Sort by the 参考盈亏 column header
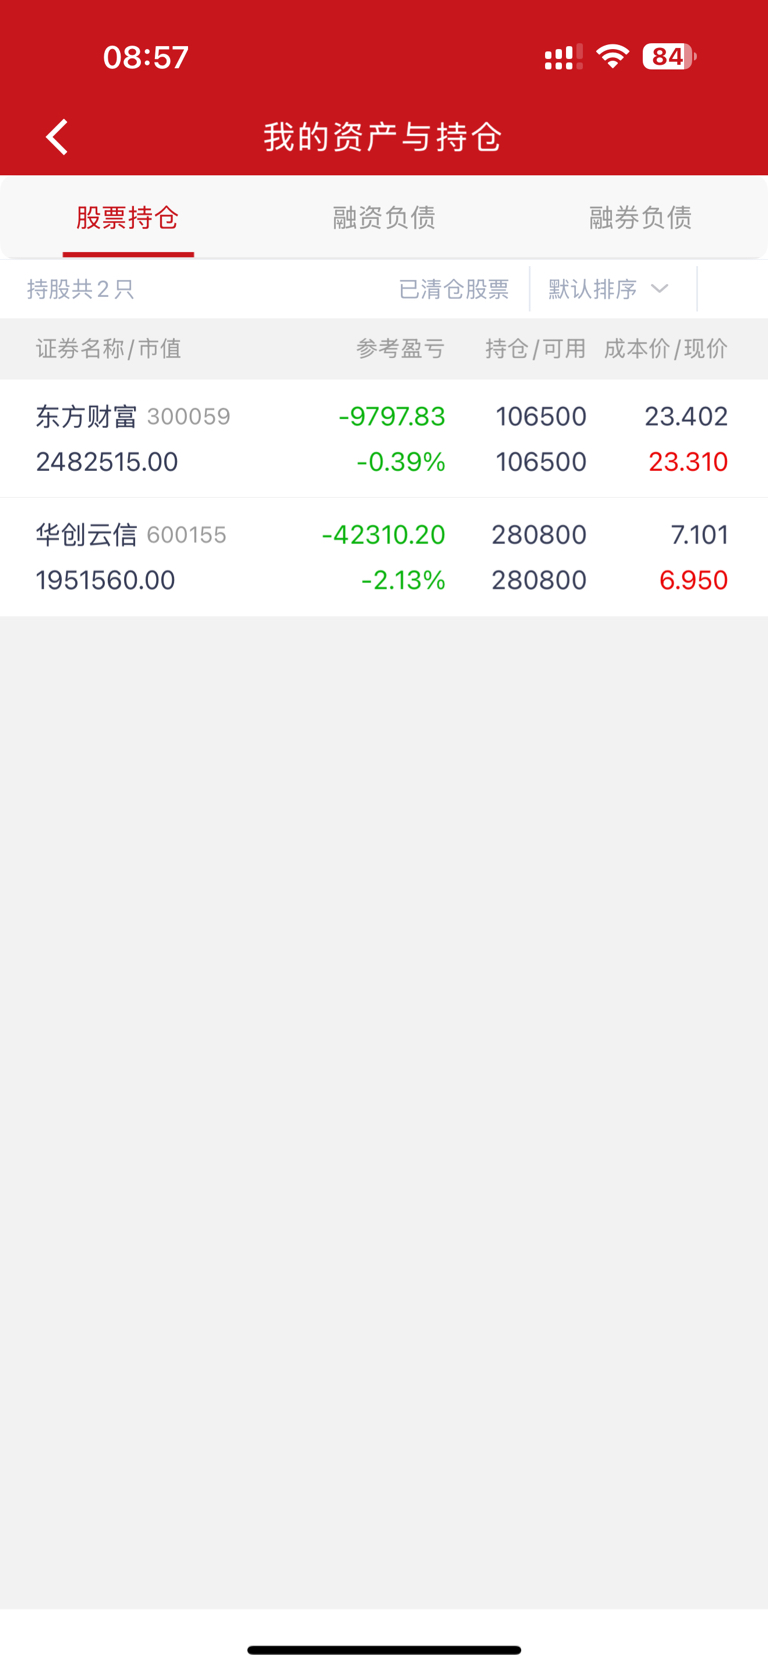Viewport: 768px width, 1669px height. [400, 349]
